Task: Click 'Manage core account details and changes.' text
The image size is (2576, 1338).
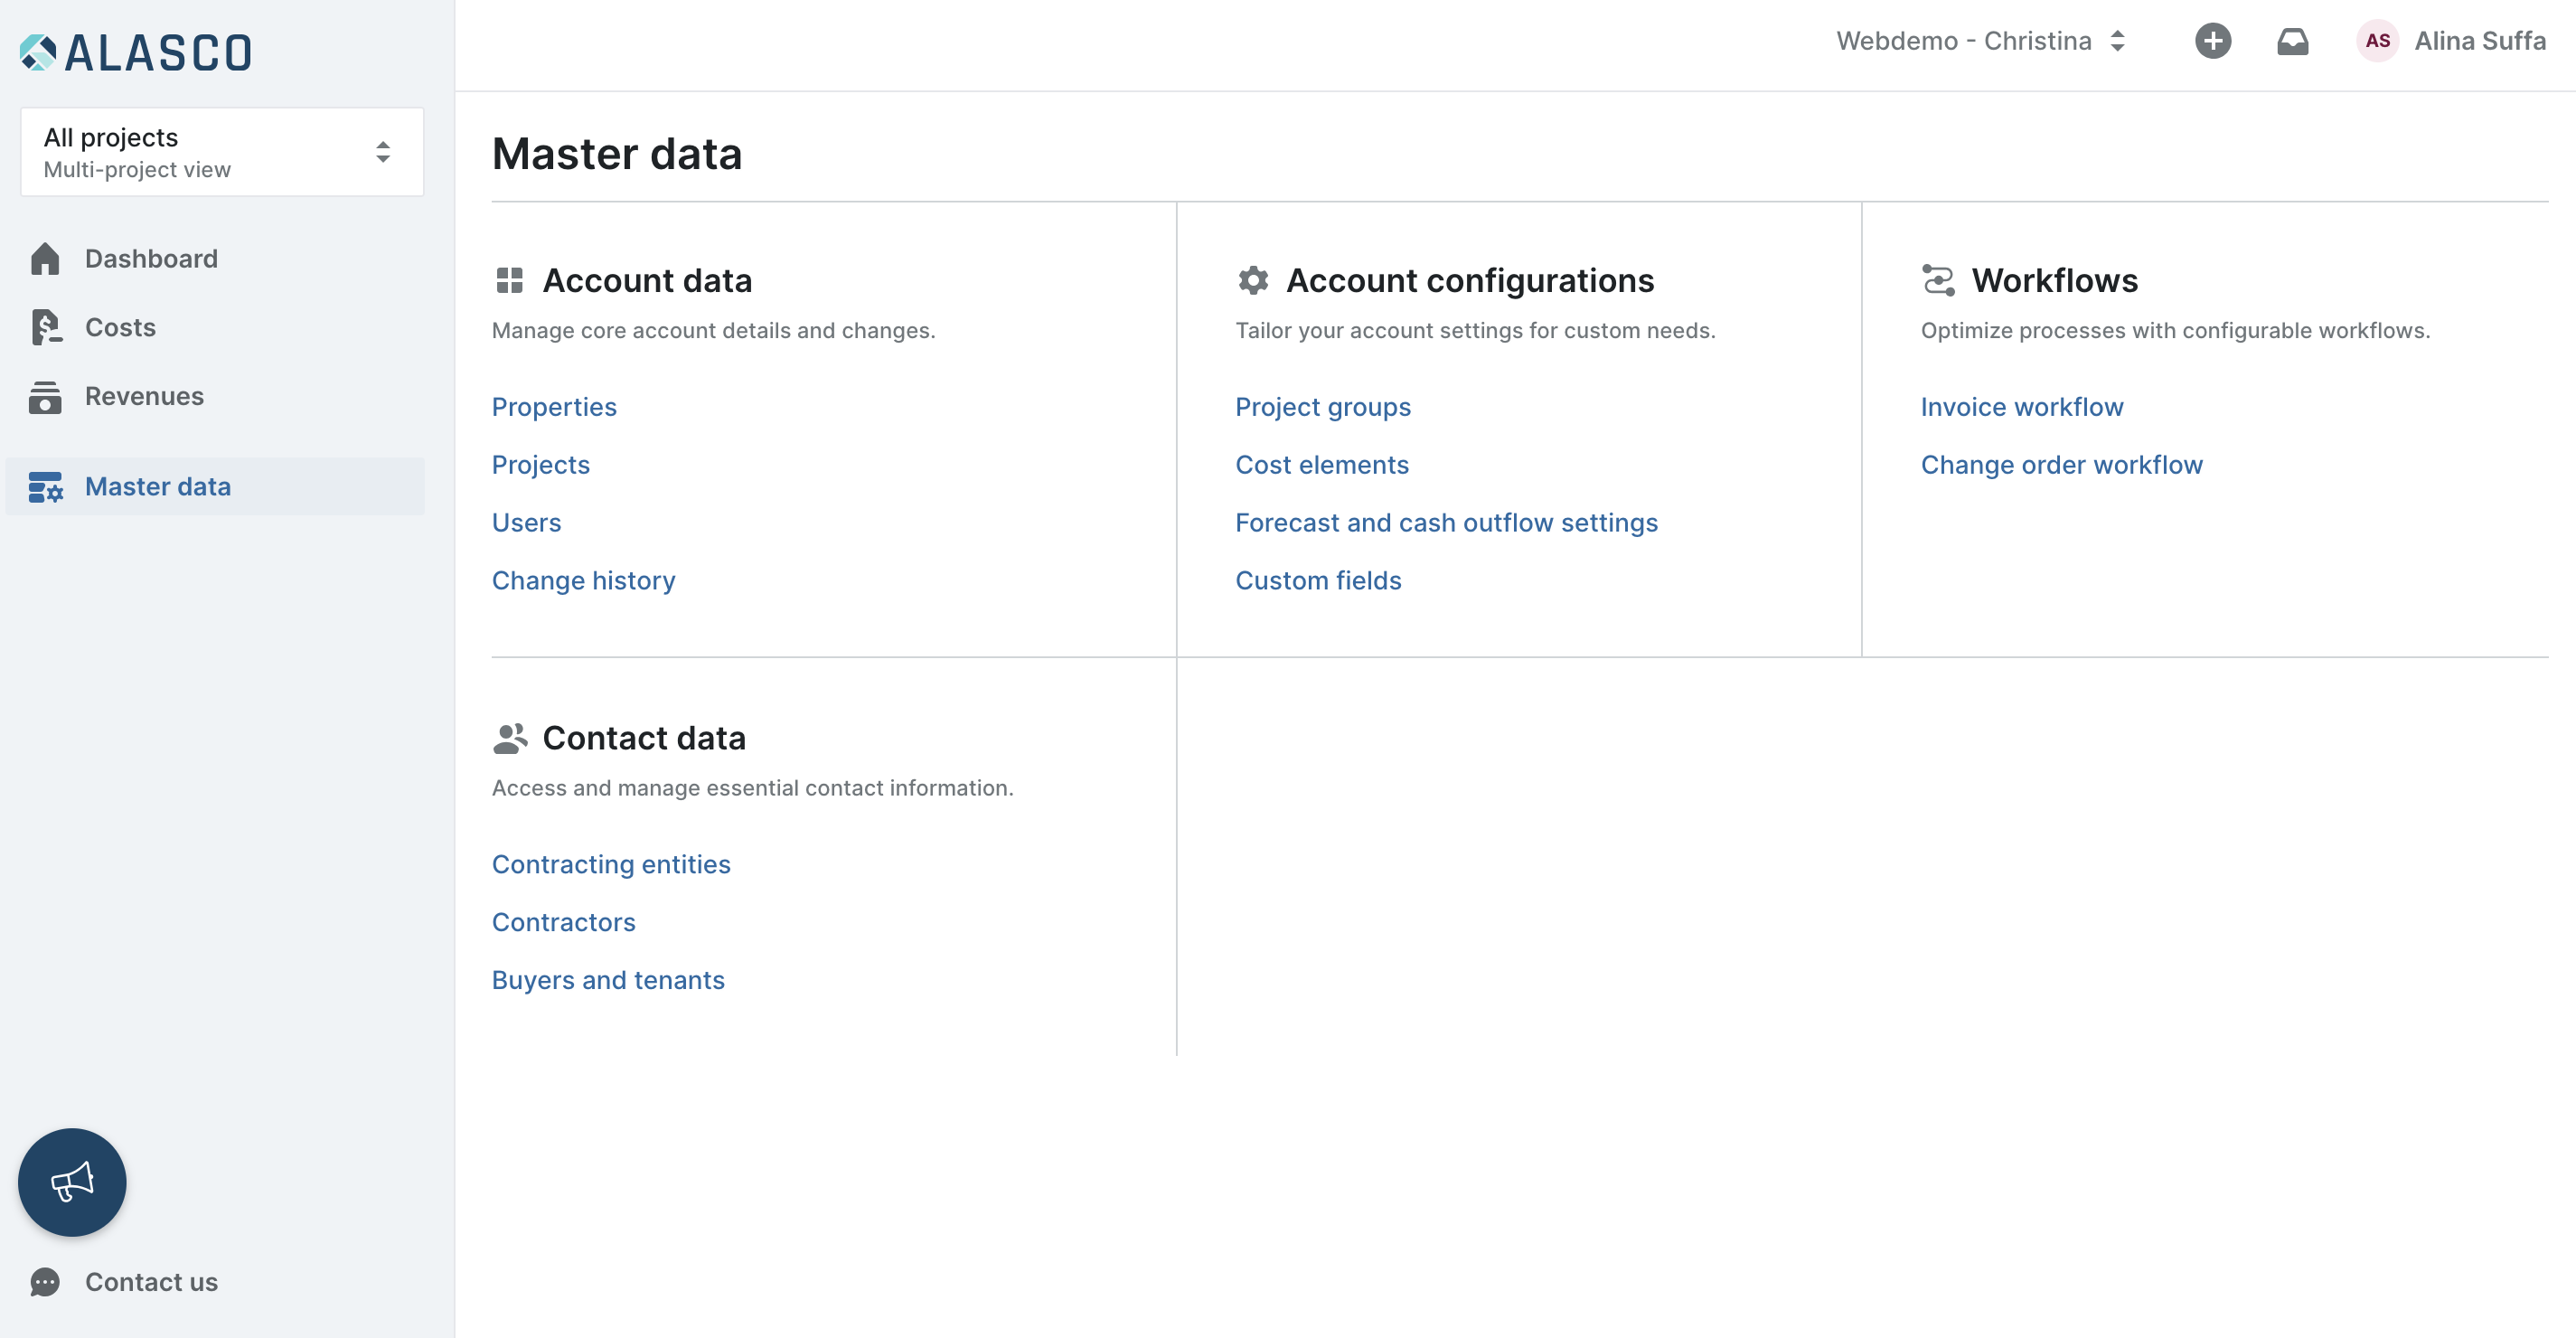Action: tap(714, 331)
